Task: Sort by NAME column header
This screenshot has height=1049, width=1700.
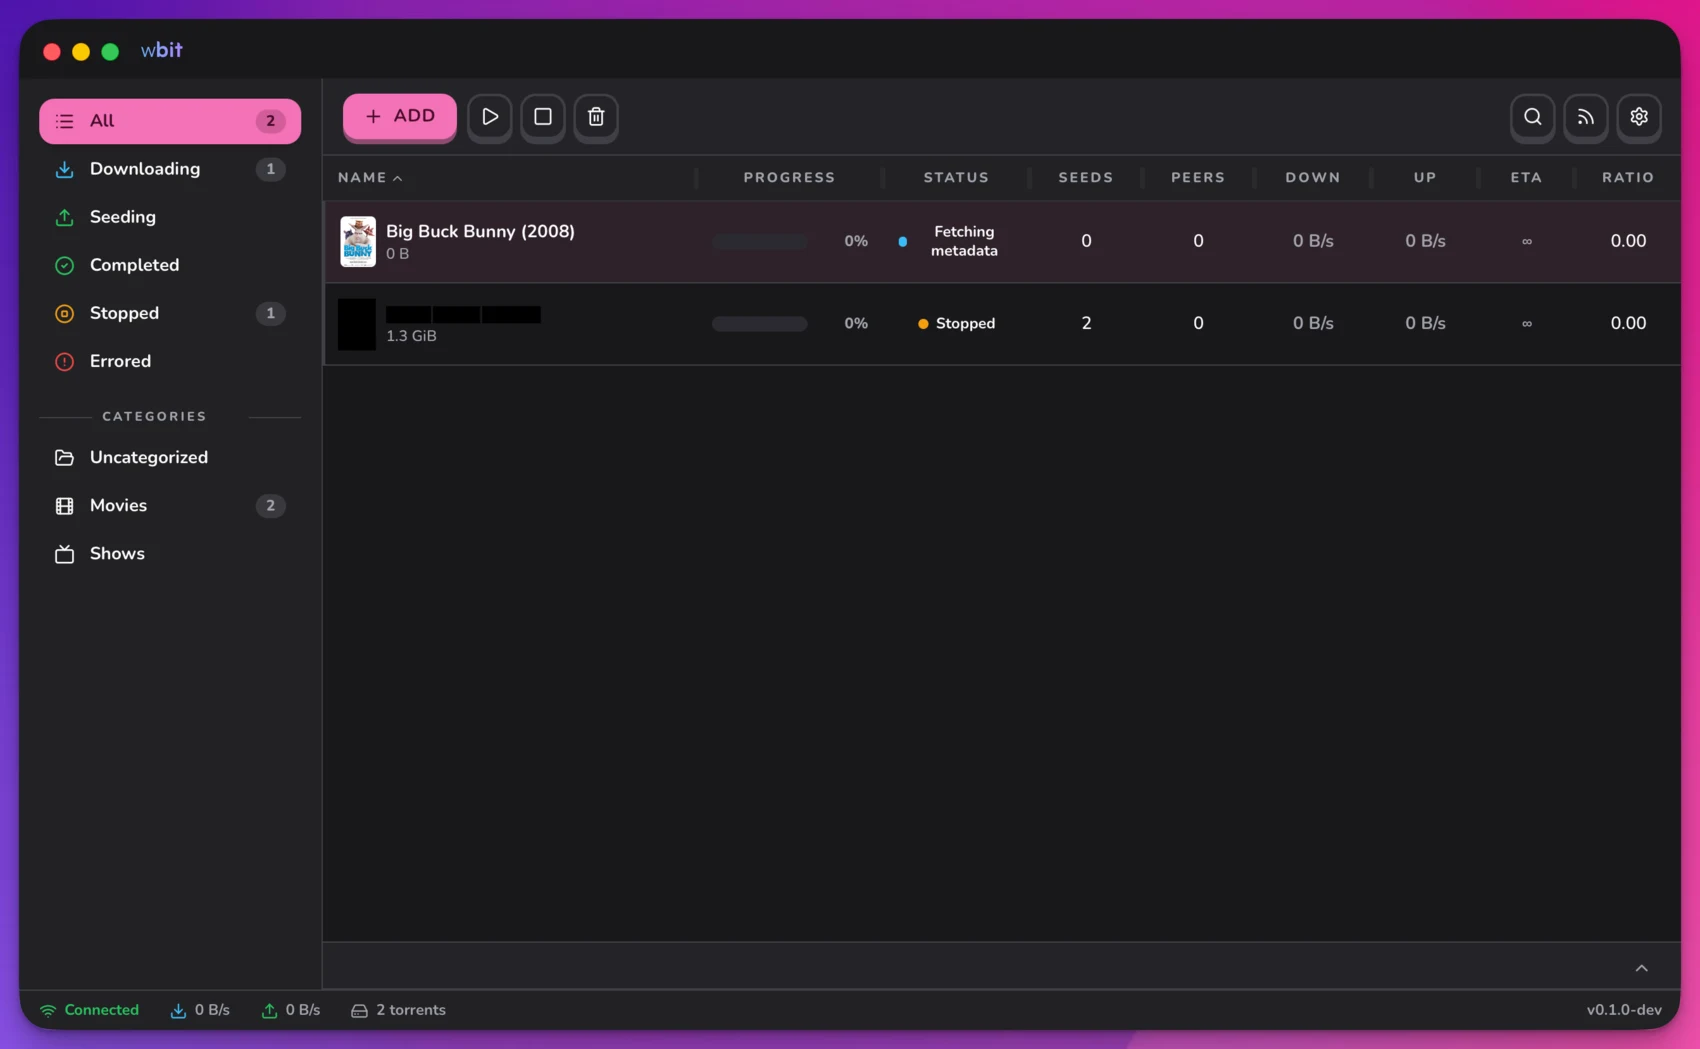Action: (x=370, y=178)
